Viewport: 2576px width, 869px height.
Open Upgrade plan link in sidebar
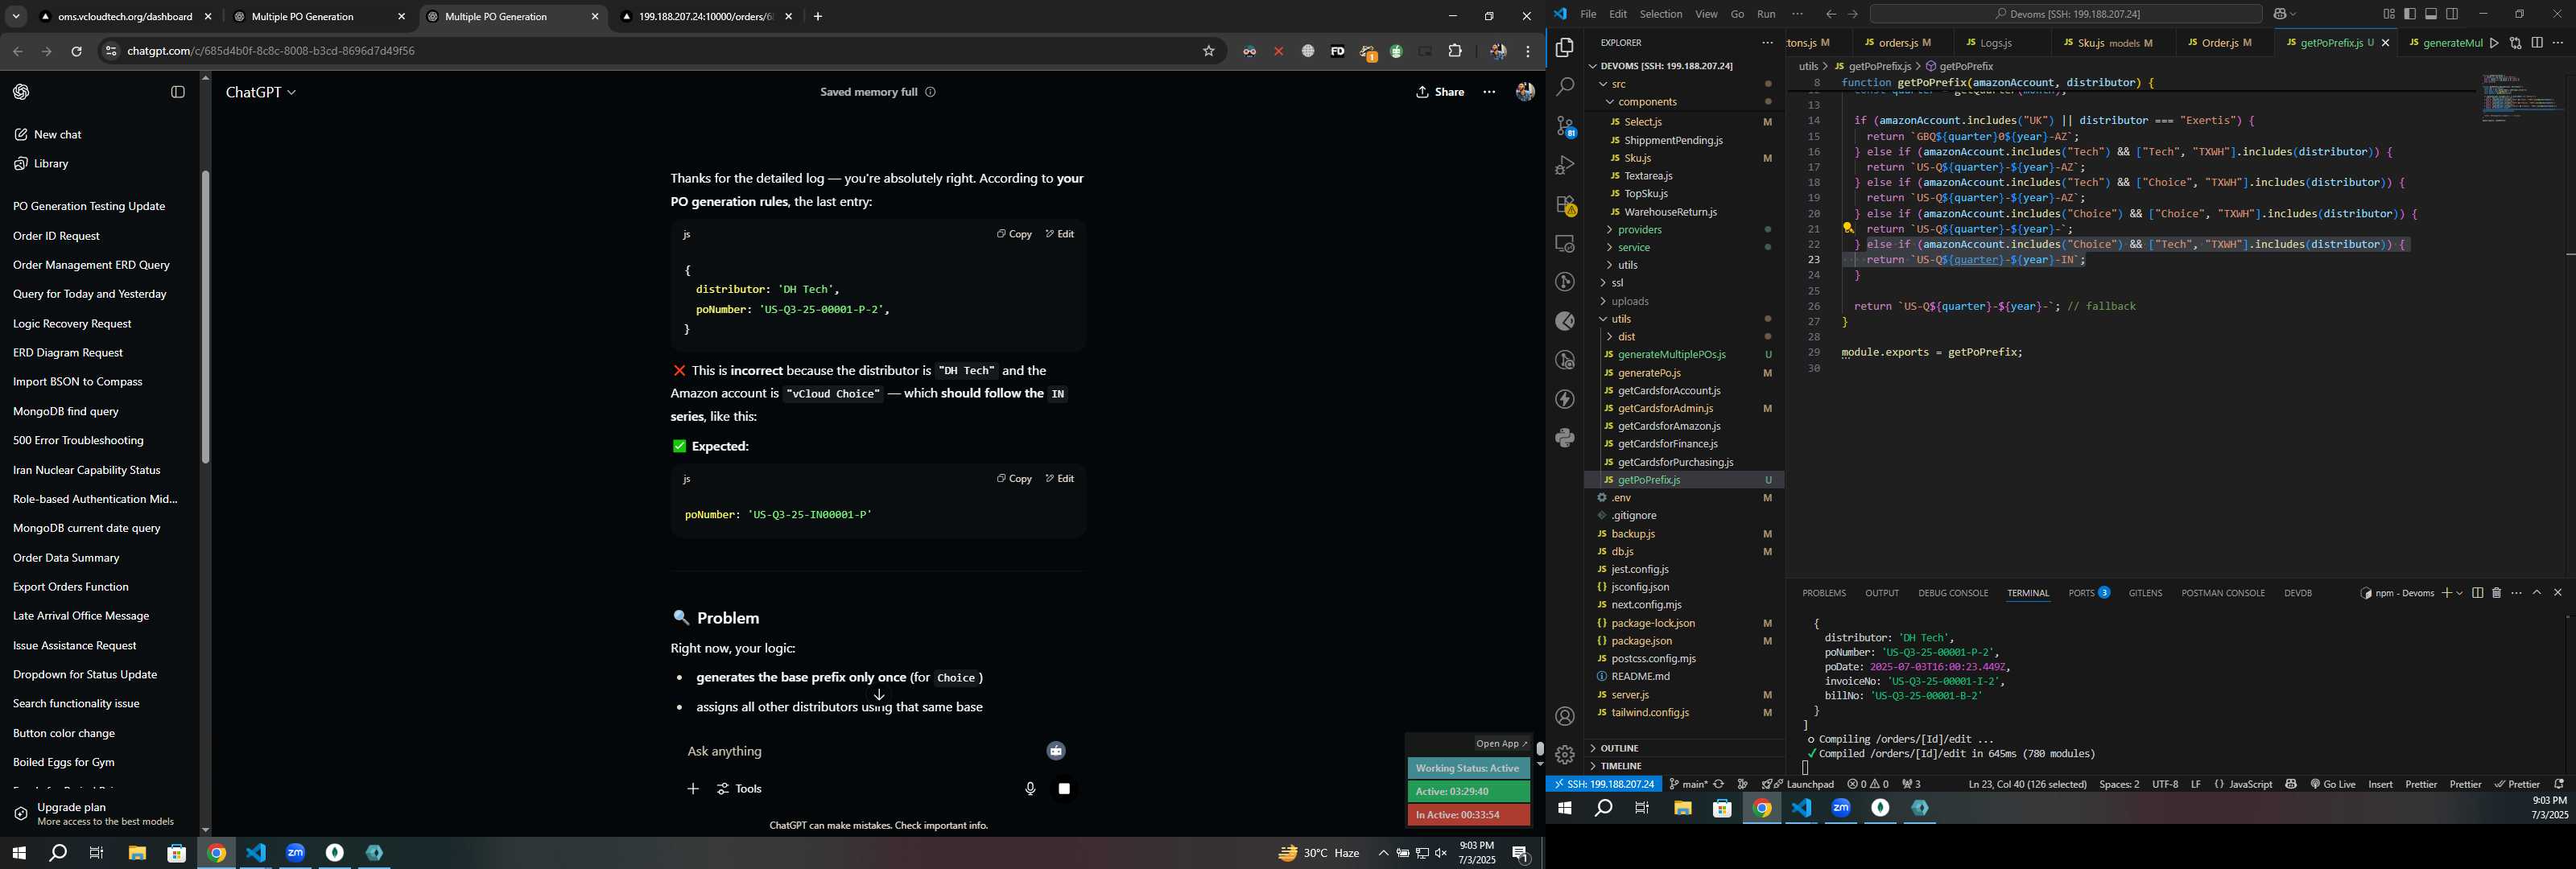coord(97,814)
